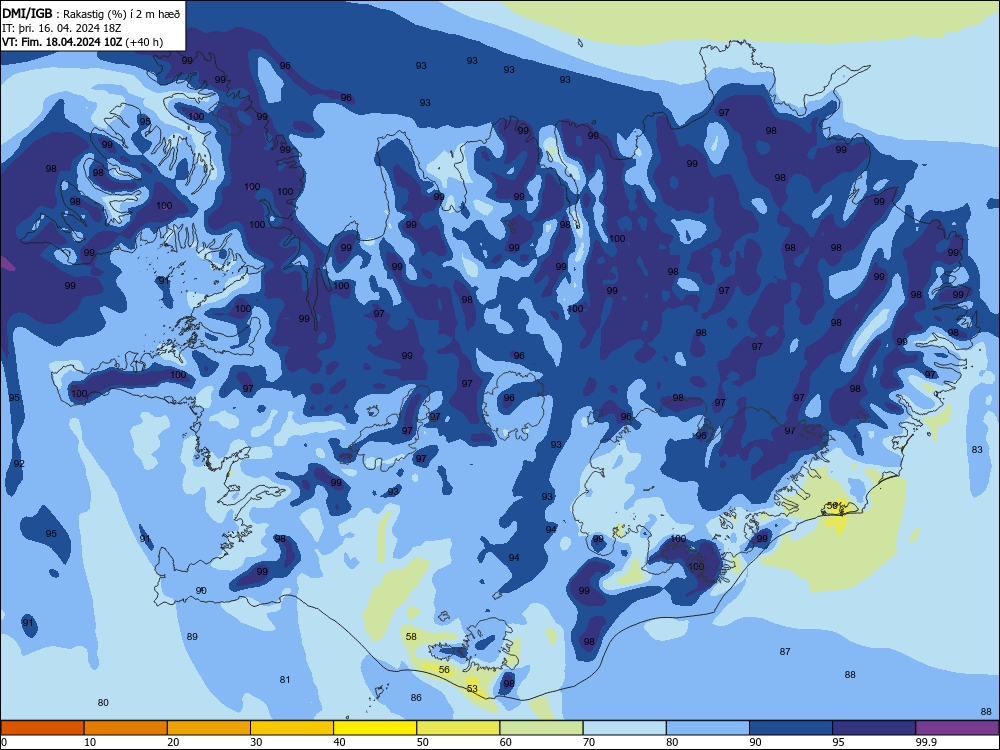This screenshot has height=750, width=1000.
Task: Click the 89 humidity value on the map
Action: click(193, 636)
